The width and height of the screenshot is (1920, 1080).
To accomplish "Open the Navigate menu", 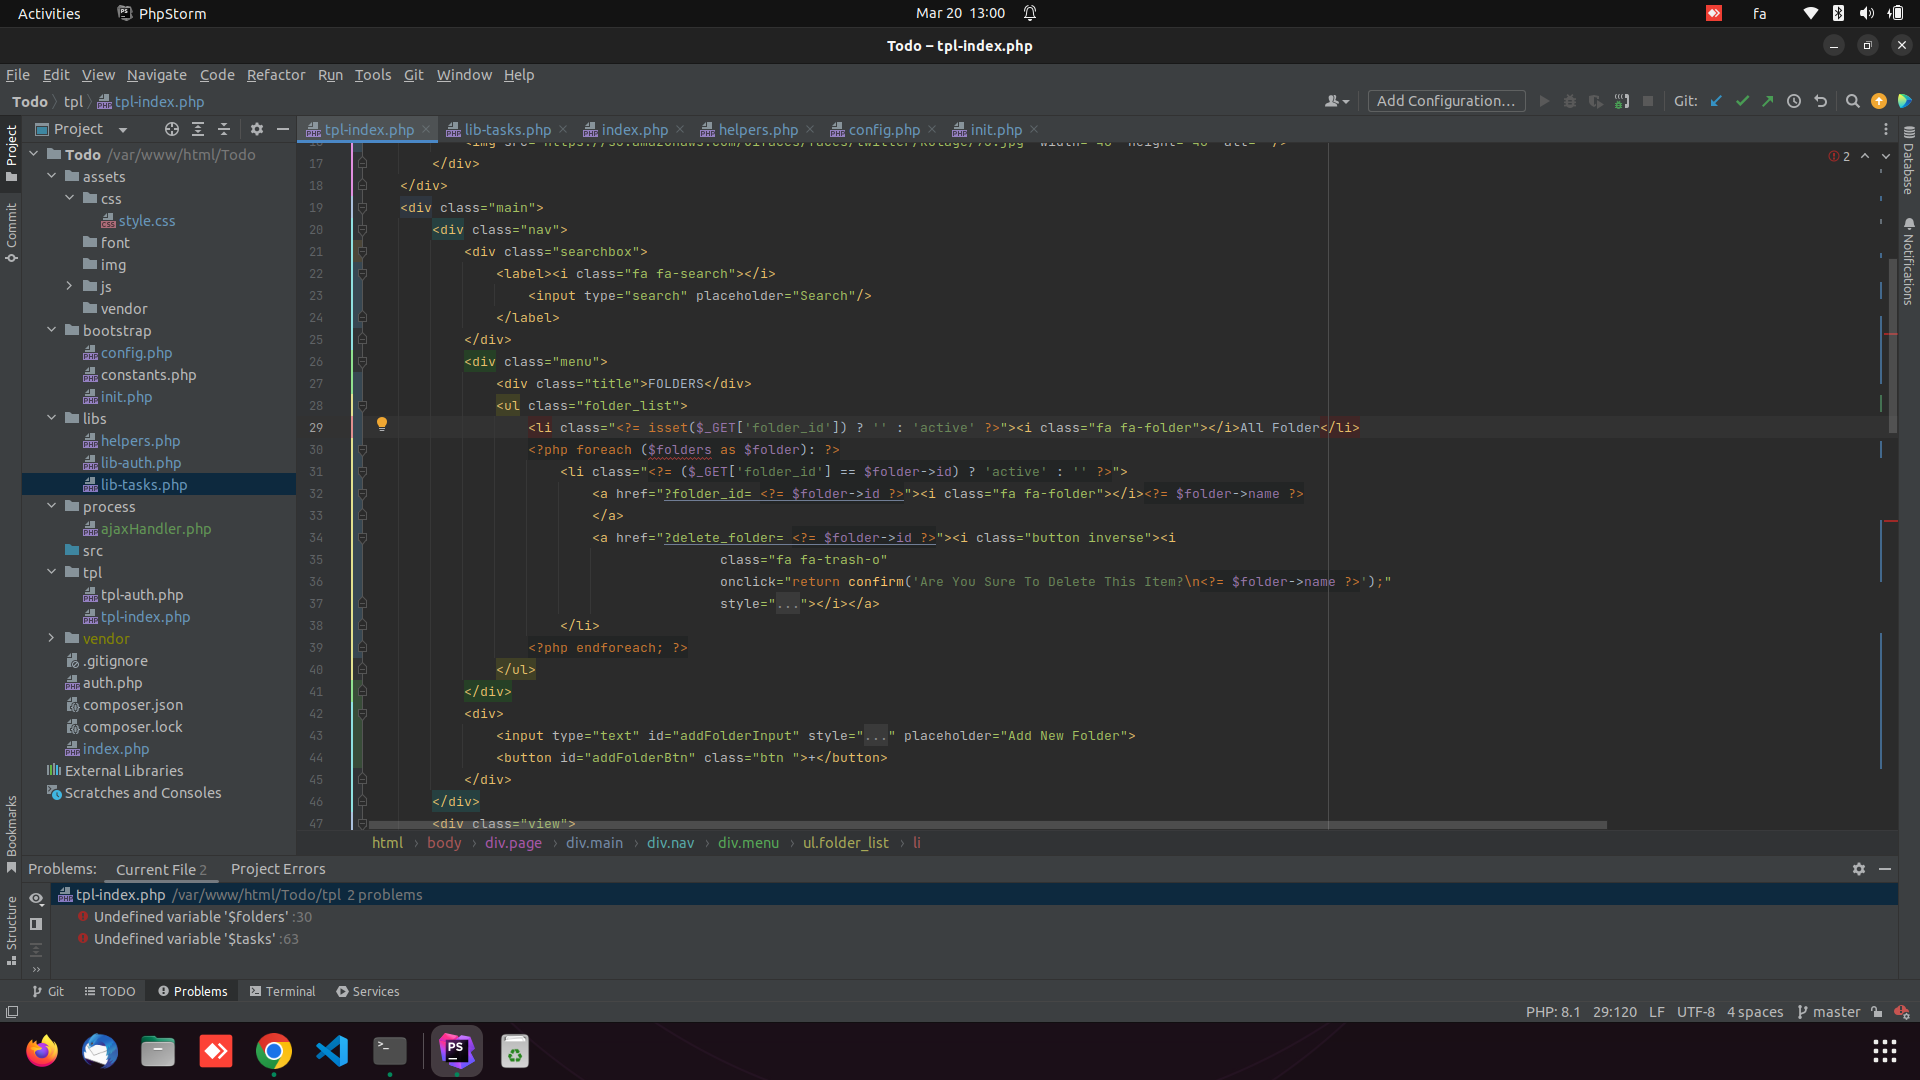I will 156,75.
